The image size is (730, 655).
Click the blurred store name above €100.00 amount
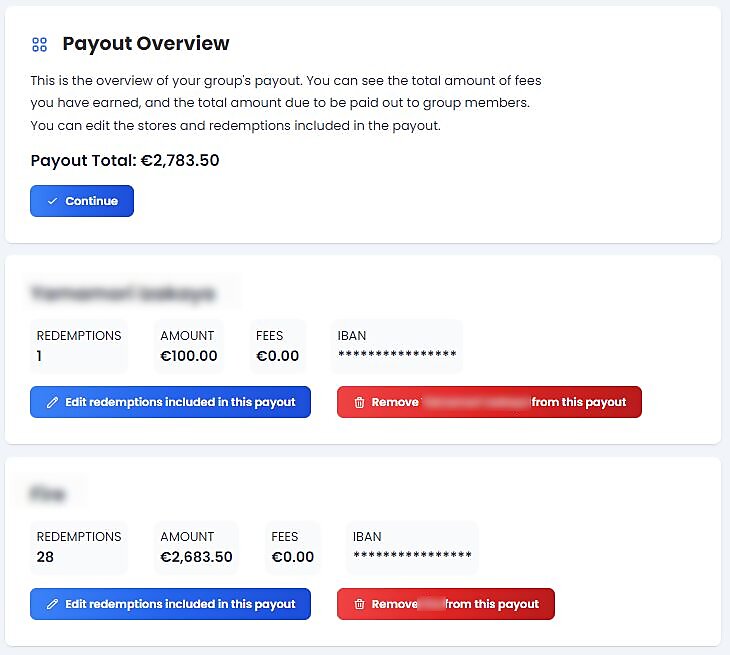point(122,294)
